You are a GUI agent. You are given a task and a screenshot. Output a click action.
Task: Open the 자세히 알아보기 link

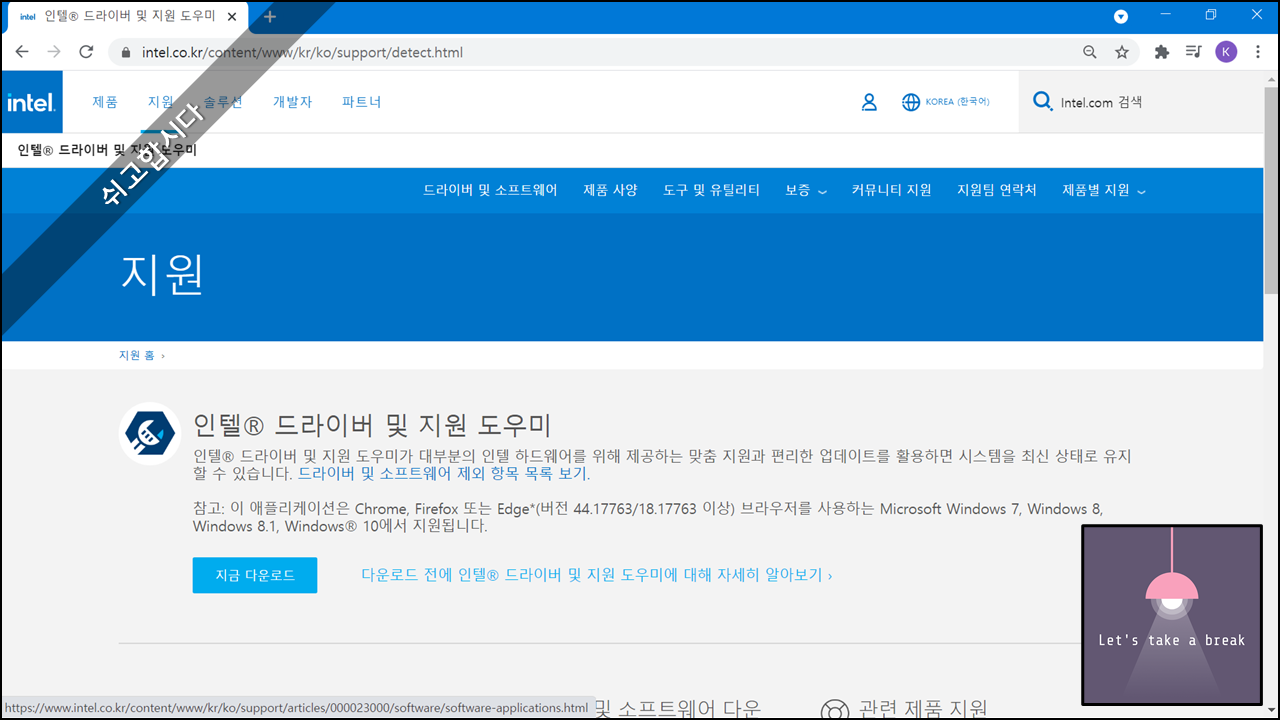(x=596, y=575)
